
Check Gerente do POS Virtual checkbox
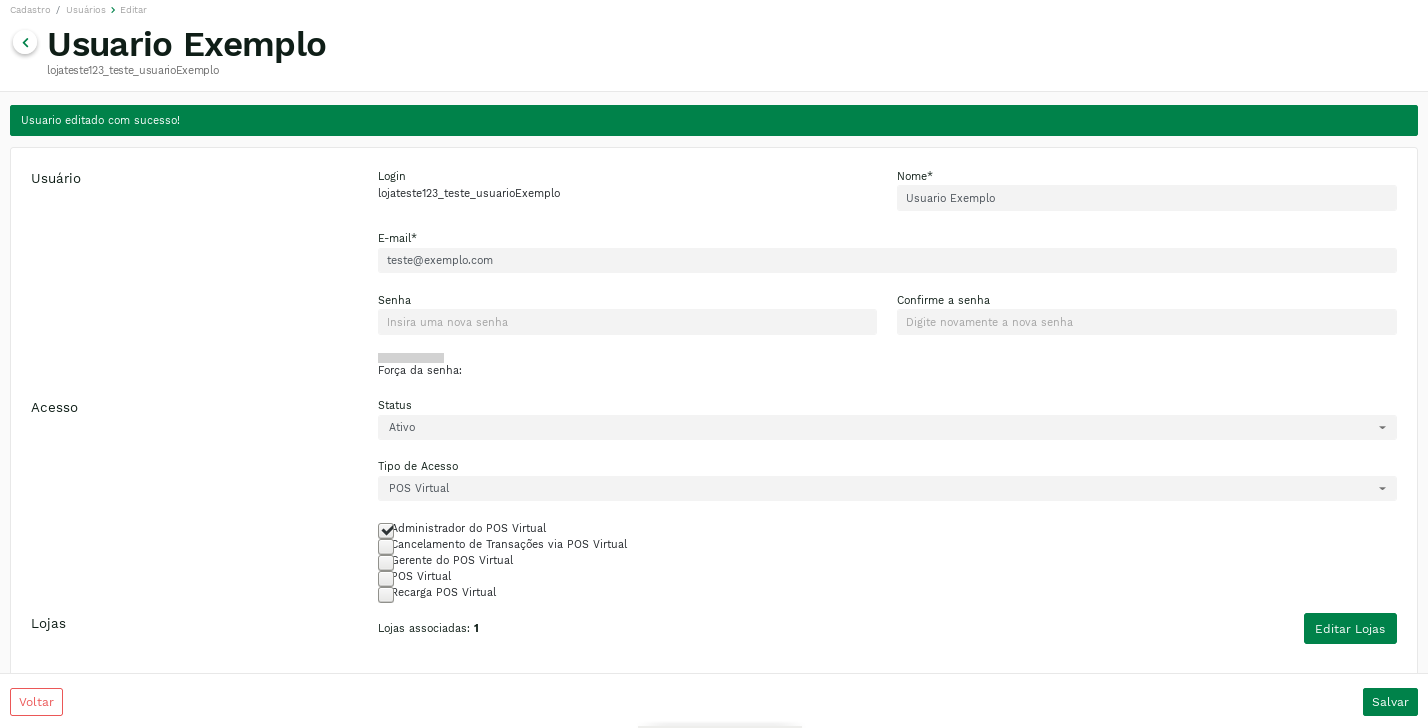pos(386,562)
